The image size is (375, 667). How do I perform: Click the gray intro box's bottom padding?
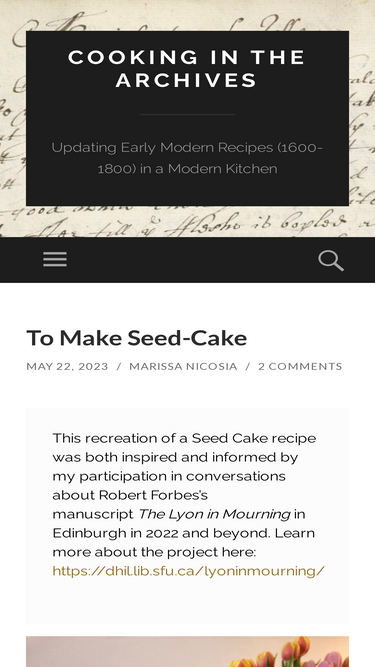(188, 602)
